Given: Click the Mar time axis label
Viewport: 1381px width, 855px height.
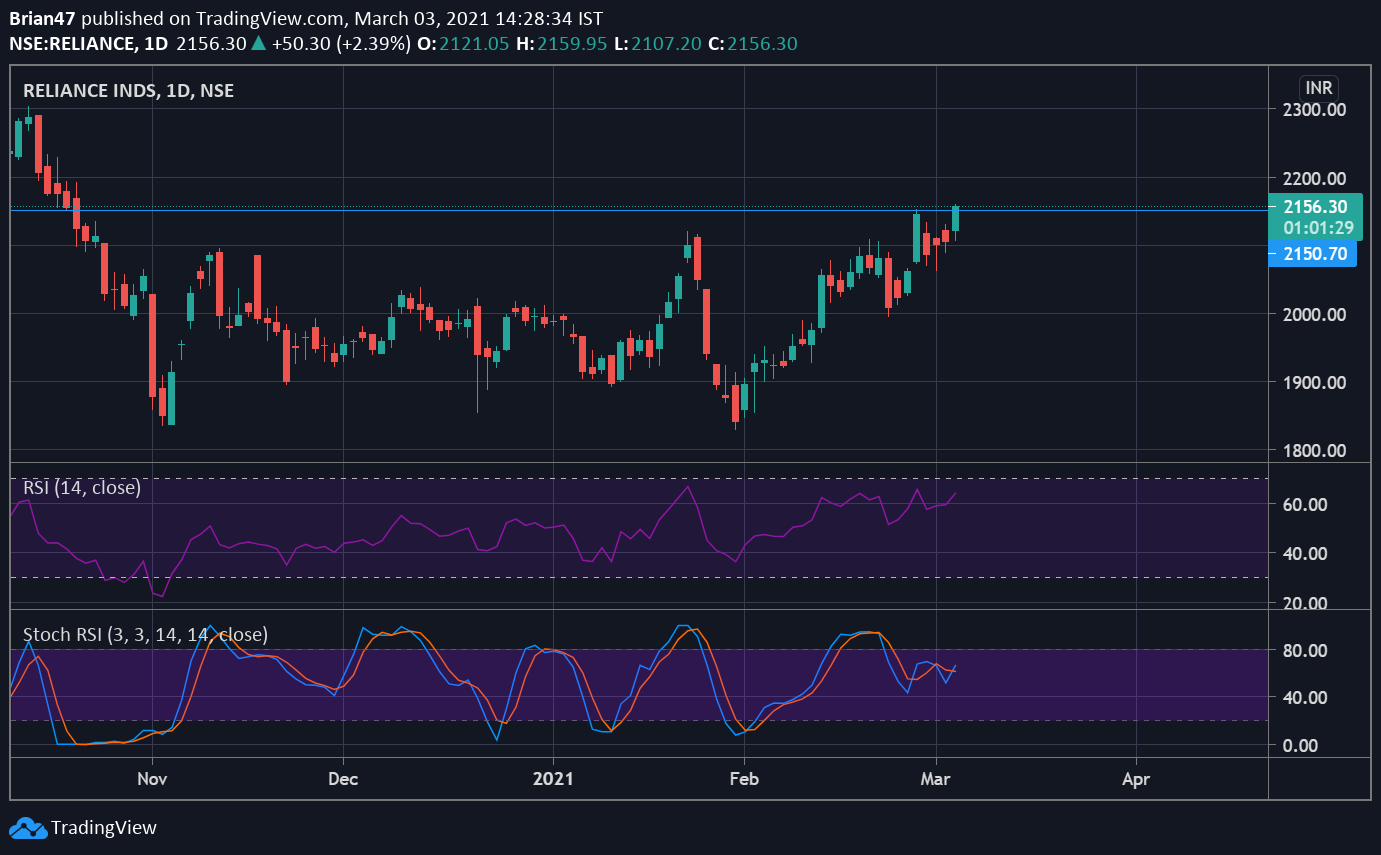Looking at the screenshot, I should tap(936, 777).
